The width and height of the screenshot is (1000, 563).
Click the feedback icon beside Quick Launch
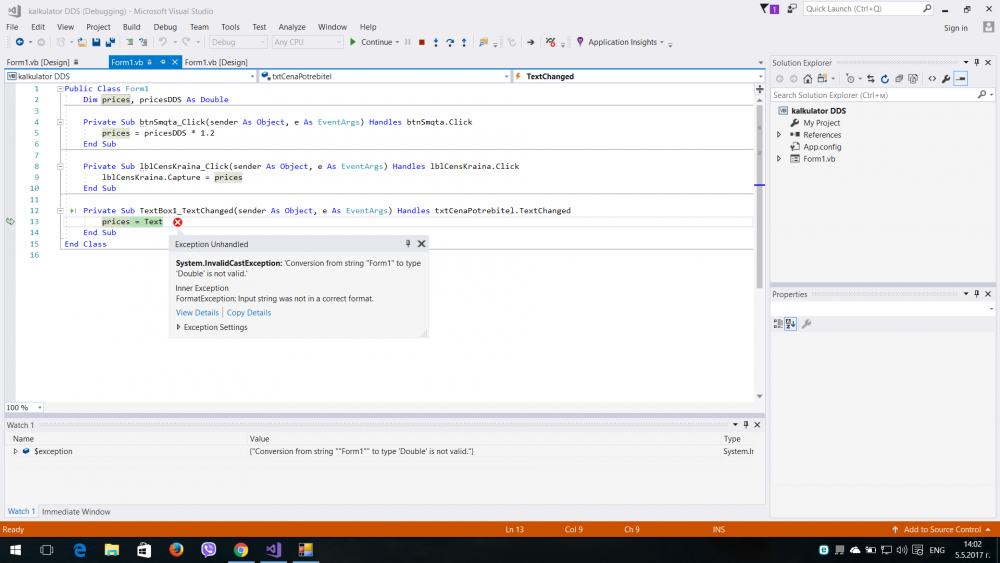(791, 9)
